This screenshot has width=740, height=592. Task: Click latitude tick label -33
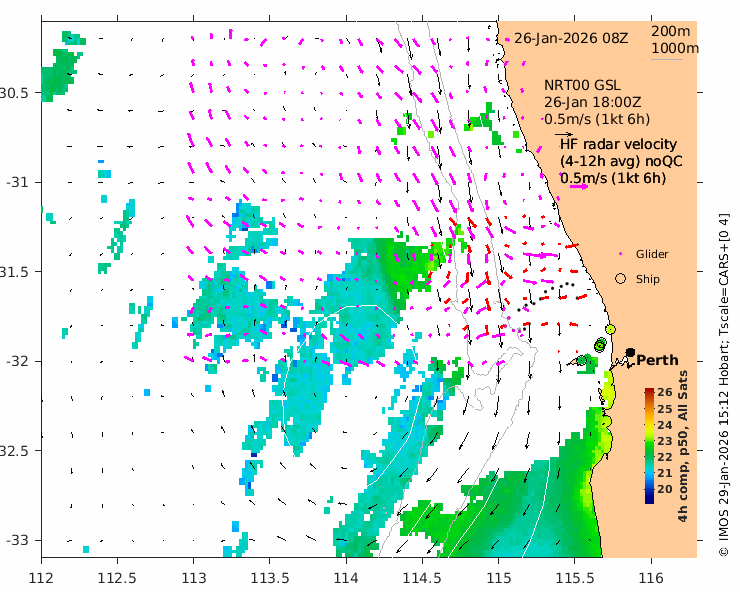point(17,540)
